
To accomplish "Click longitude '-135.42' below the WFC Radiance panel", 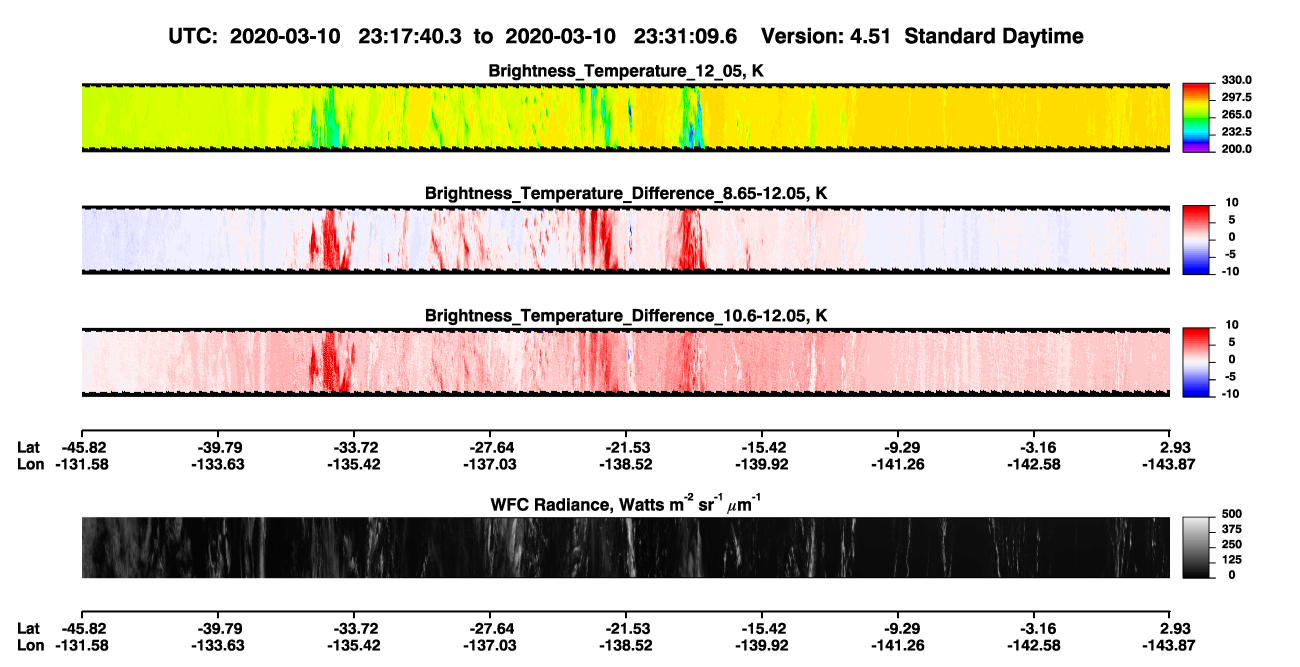I will 353,645.
